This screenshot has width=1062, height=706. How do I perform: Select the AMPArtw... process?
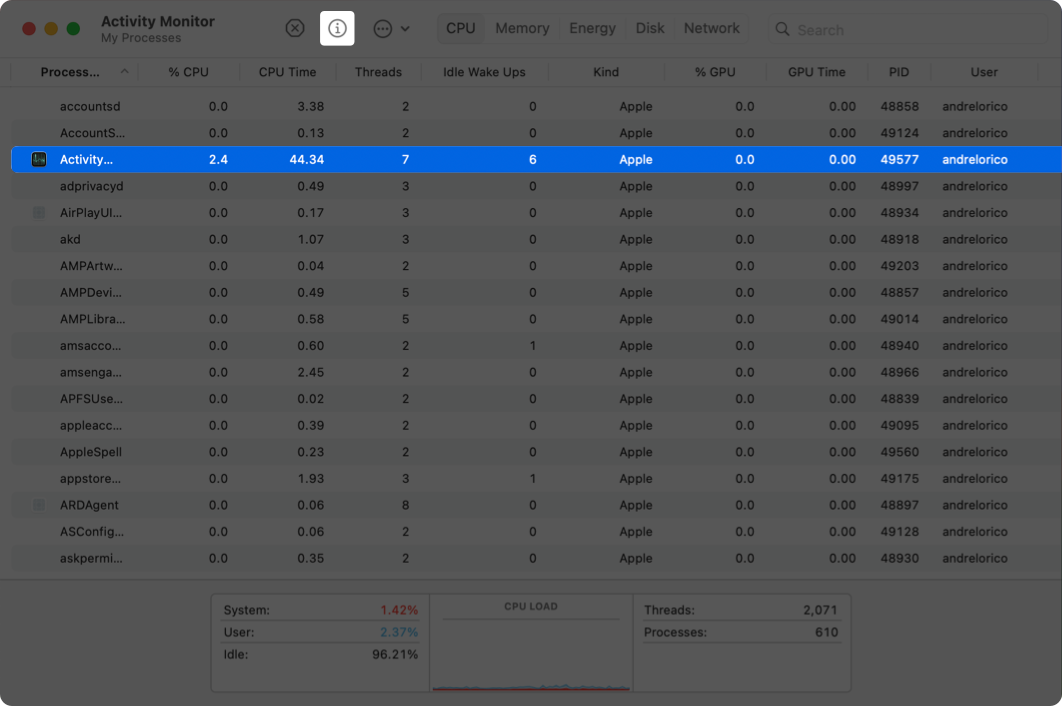(91, 266)
